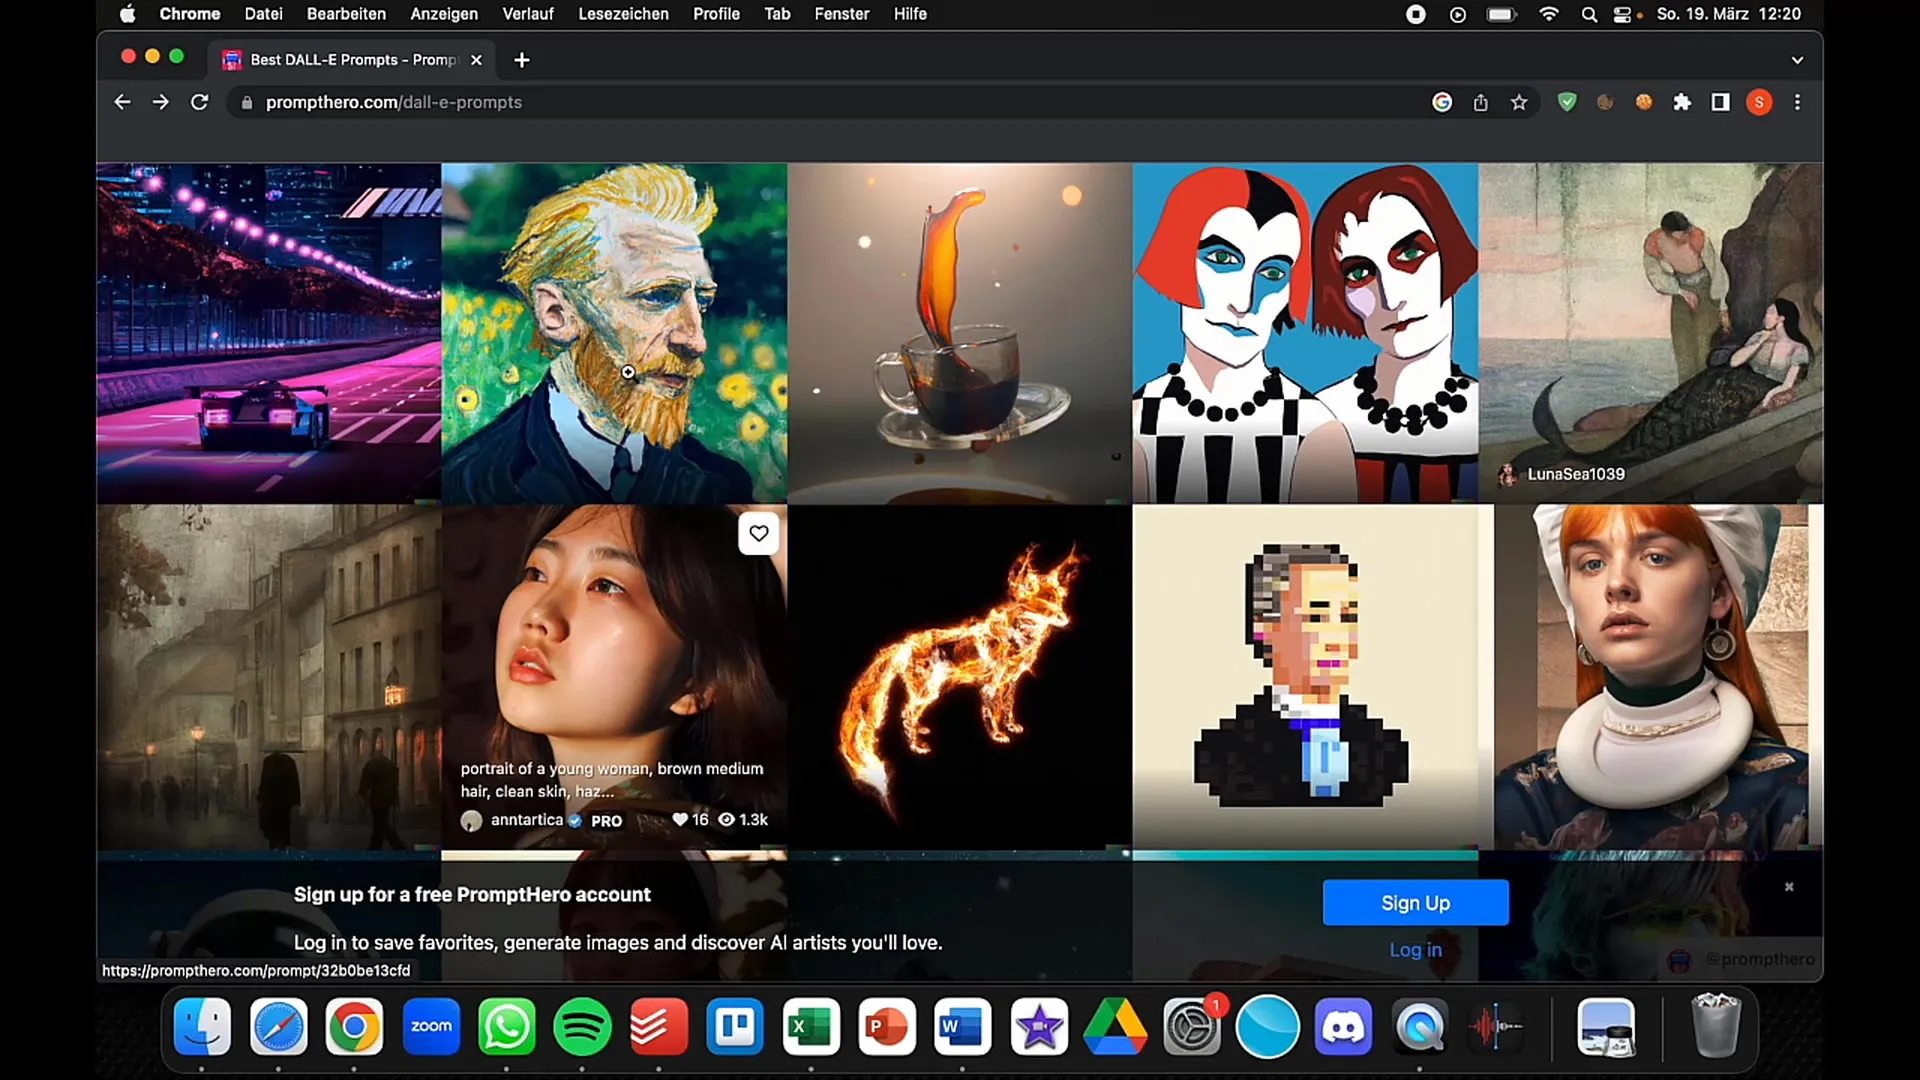This screenshot has height=1080, width=1920.
Task: Open a new browser tab
Action: (x=521, y=60)
